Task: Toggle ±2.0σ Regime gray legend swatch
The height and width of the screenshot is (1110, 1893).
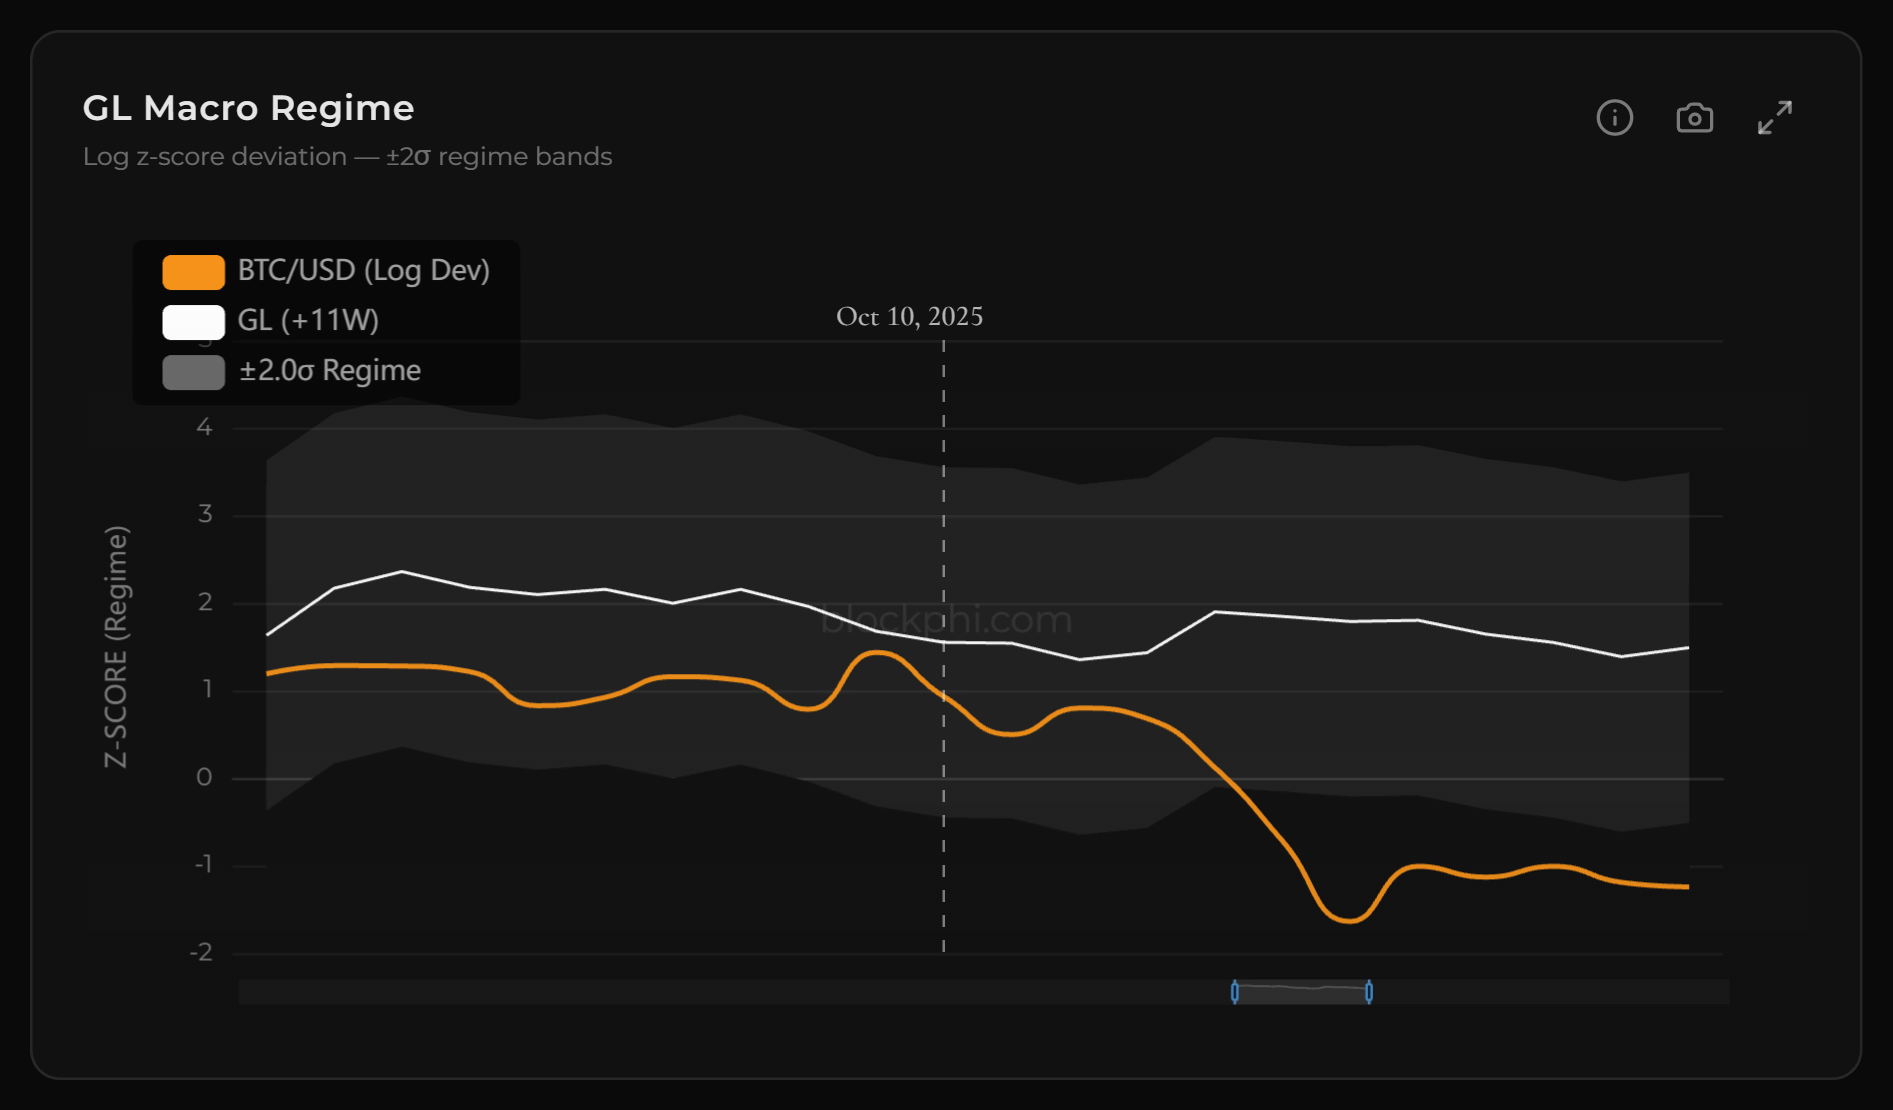Action: pos(194,372)
